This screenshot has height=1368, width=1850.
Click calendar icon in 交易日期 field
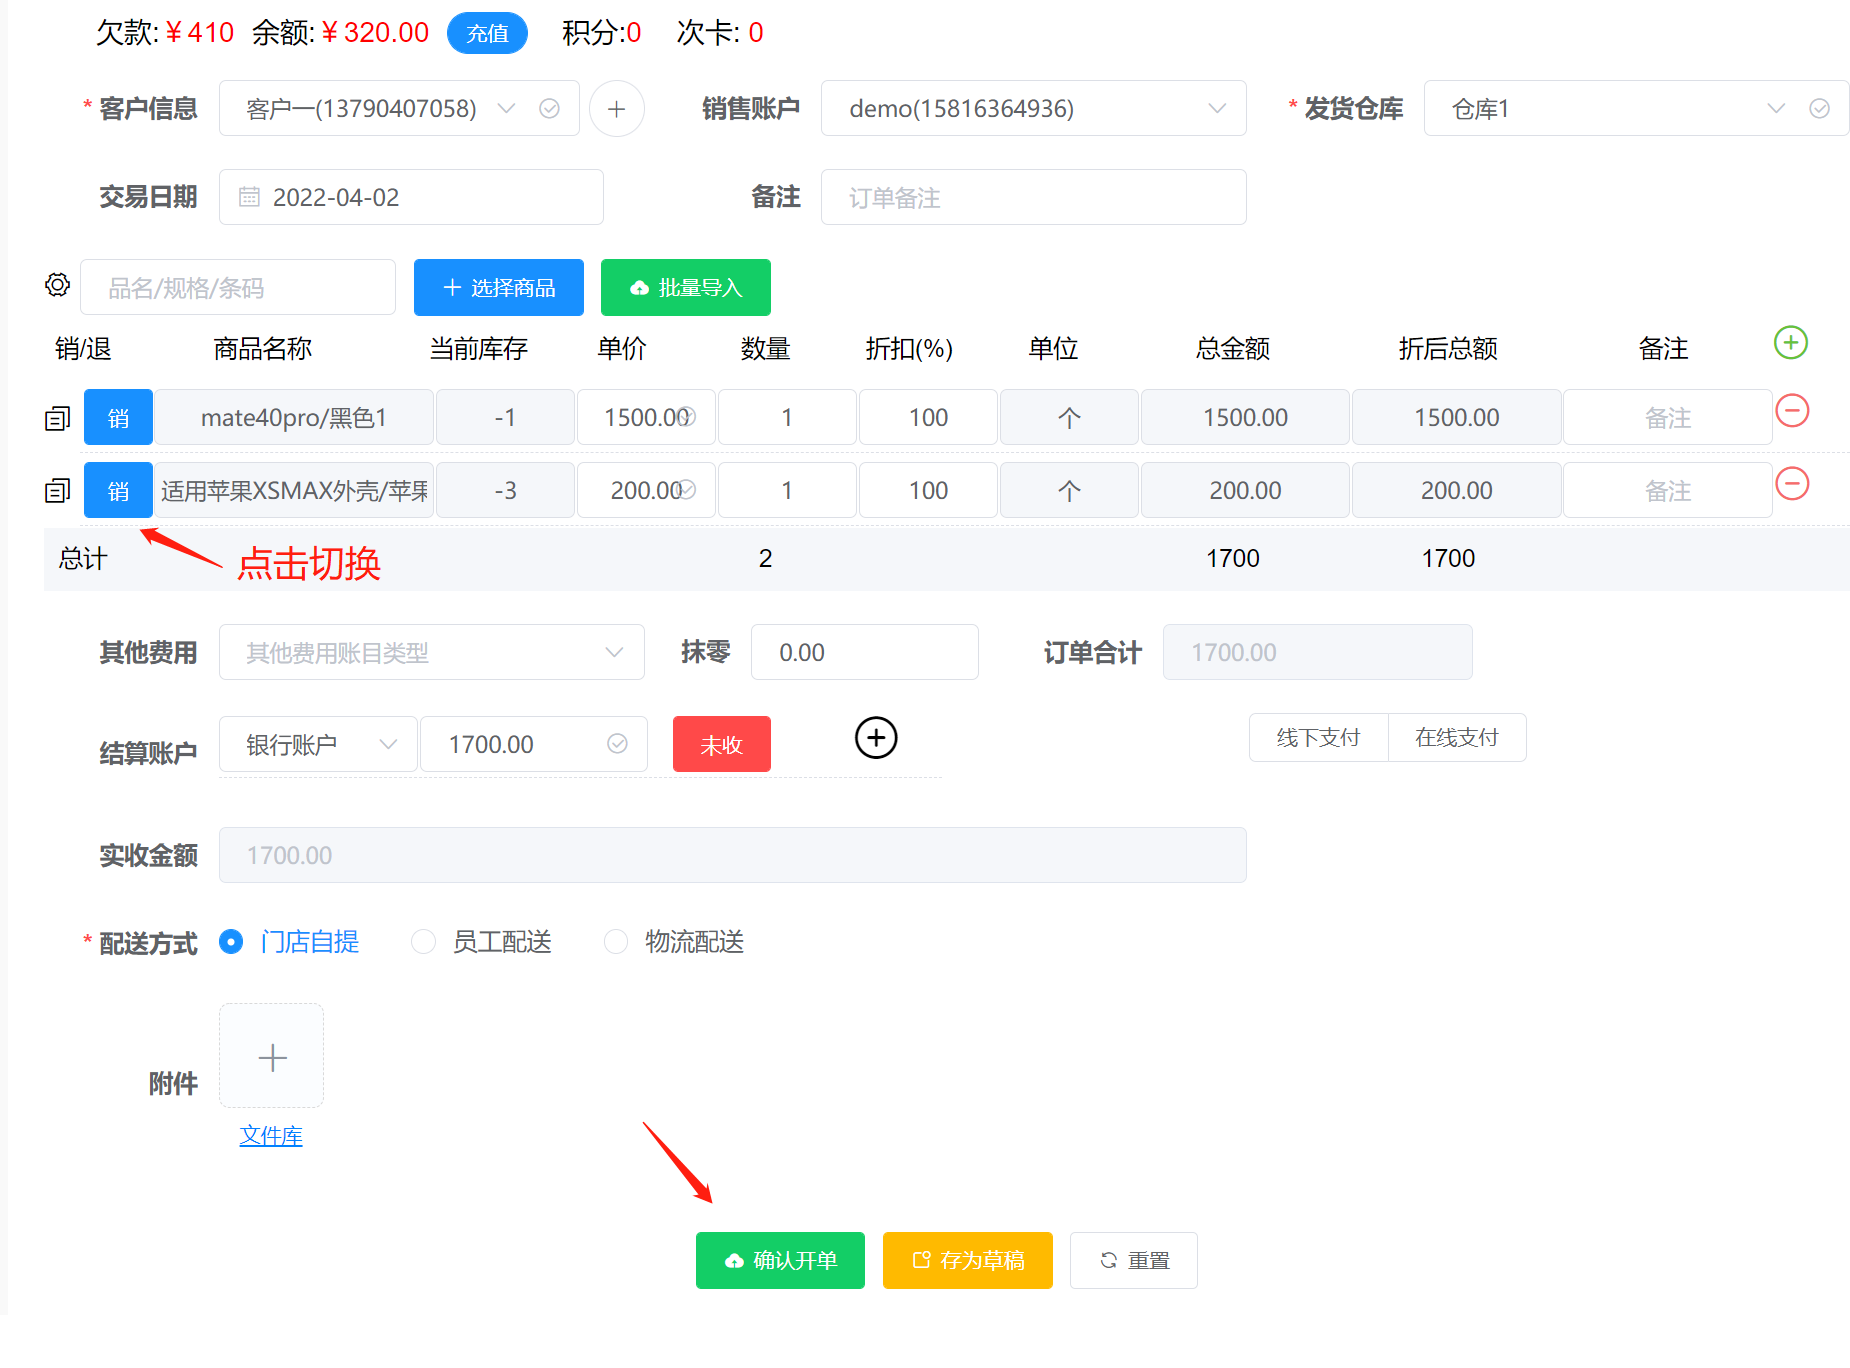pyautogui.click(x=249, y=197)
